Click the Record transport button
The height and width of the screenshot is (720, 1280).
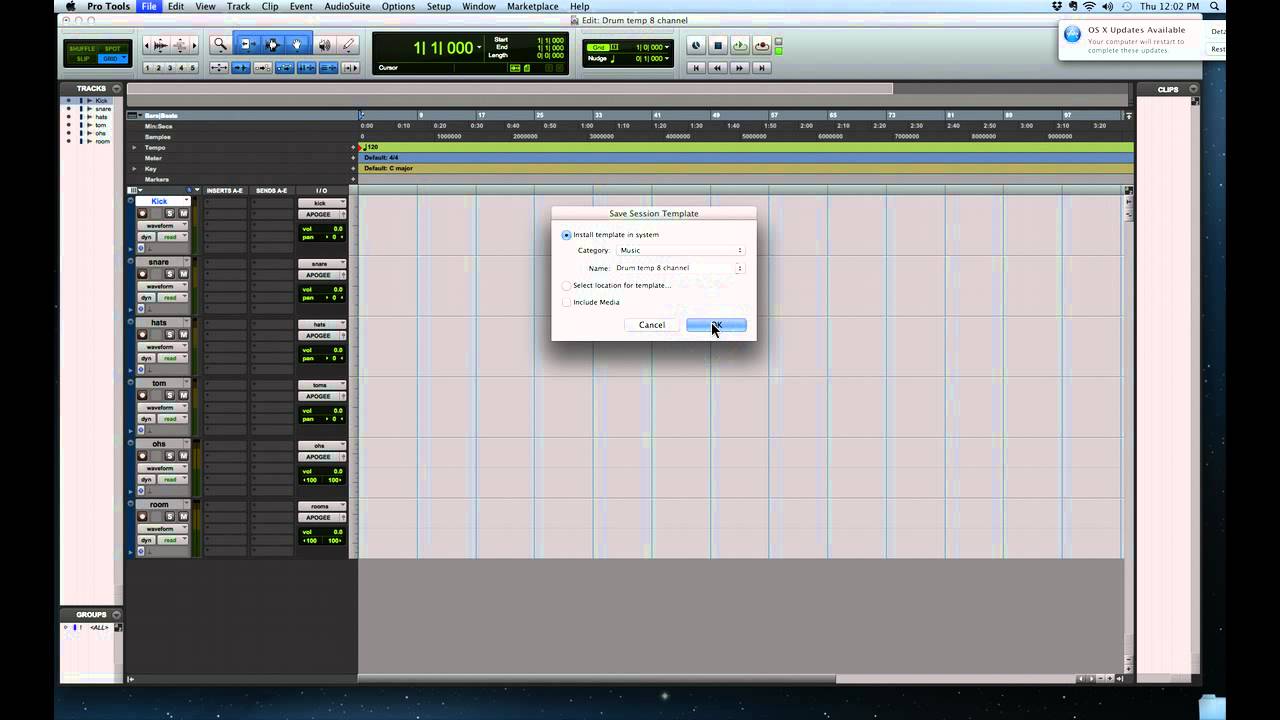click(762, 46)
